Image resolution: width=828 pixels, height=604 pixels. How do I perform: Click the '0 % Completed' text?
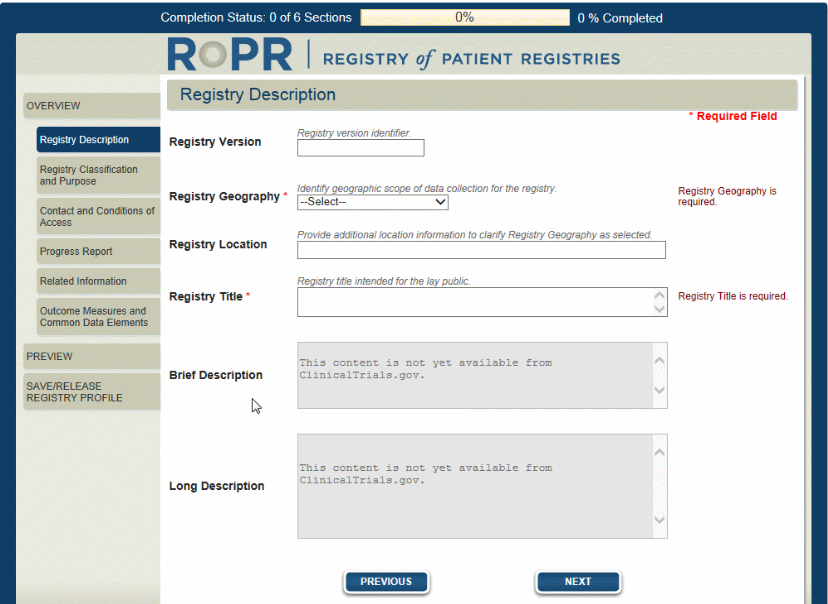click(620, 18)
